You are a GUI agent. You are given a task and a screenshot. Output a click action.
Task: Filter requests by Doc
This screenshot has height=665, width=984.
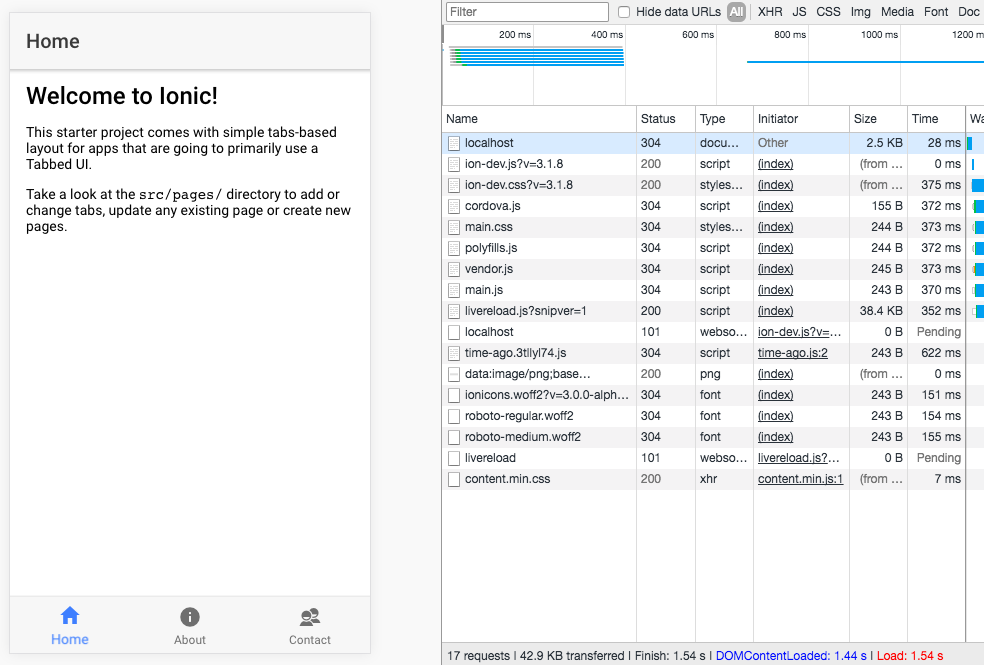968,12
